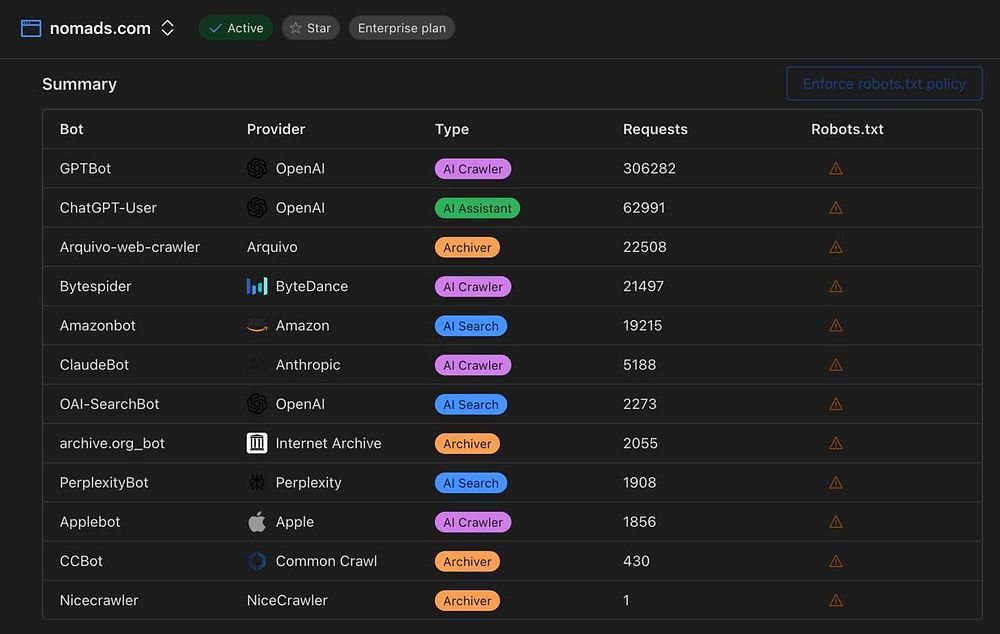The image size is (1000, 634).
Task: Click the Internet Archive logo icon
Action: pyautogui.click(x=257, y=443)
